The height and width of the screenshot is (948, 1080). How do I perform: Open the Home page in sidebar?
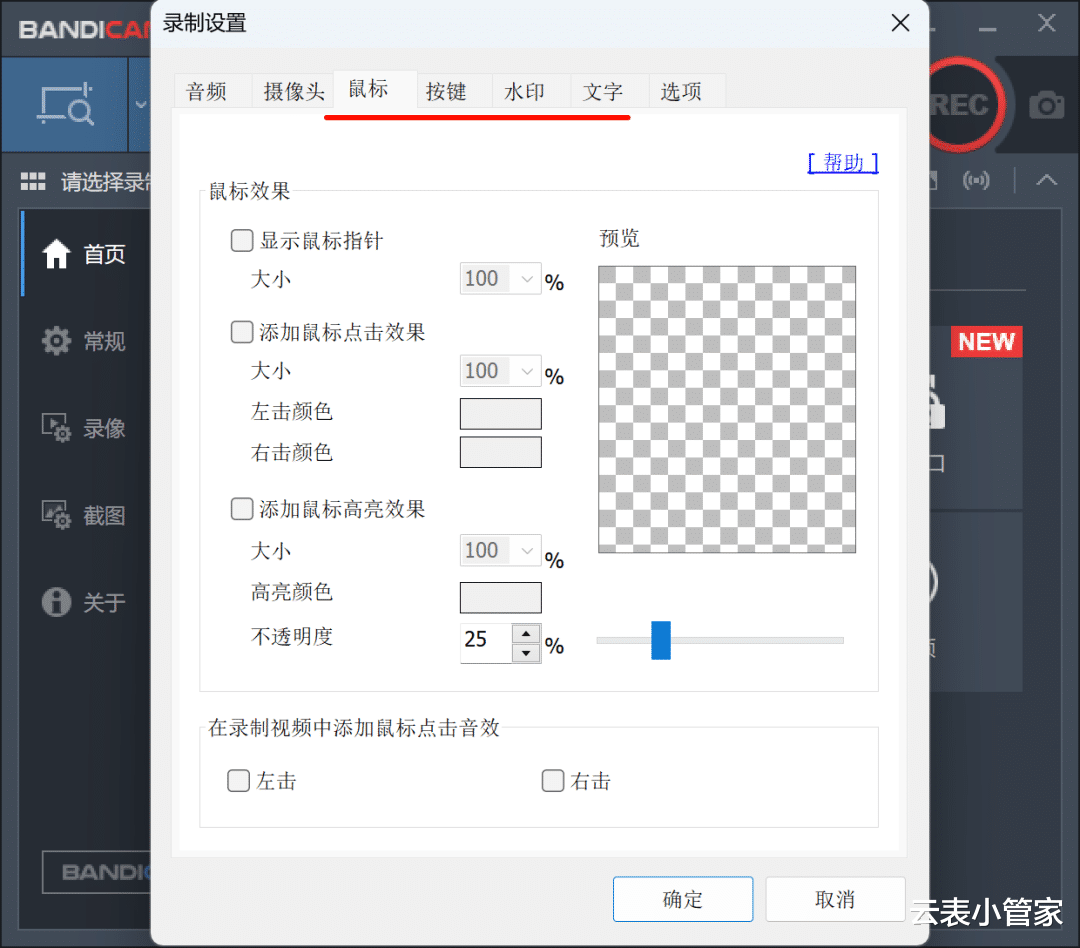click(x=83, y=254)
